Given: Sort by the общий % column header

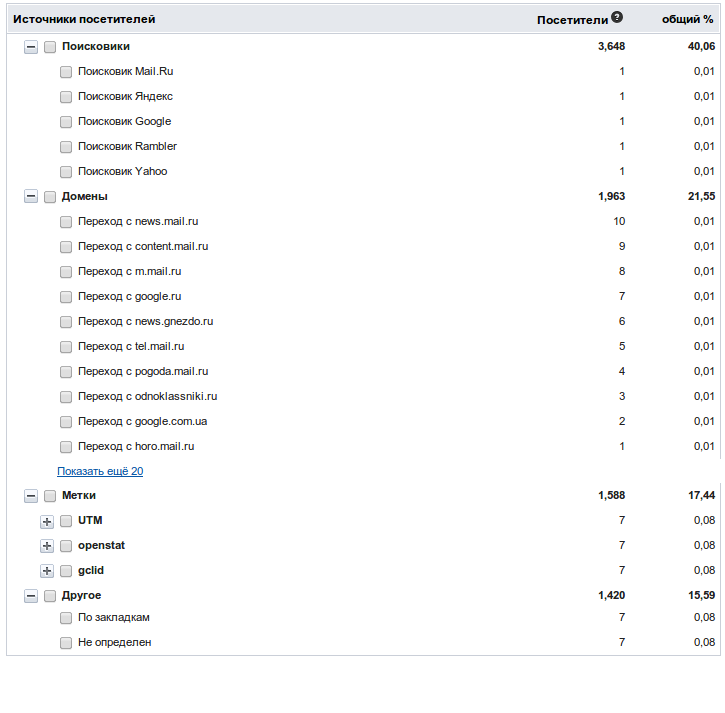Looking at the screenshot, I should pyautogui.click(x=687, y=19).
